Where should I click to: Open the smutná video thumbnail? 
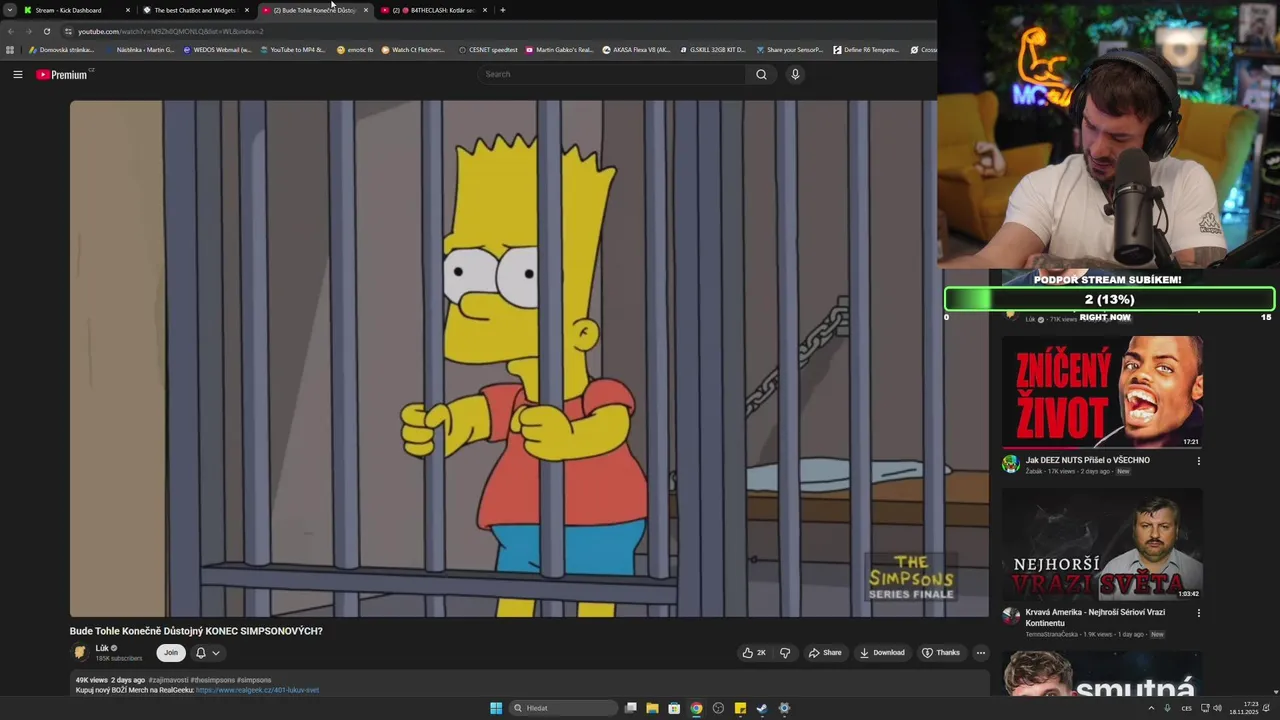1102,674
